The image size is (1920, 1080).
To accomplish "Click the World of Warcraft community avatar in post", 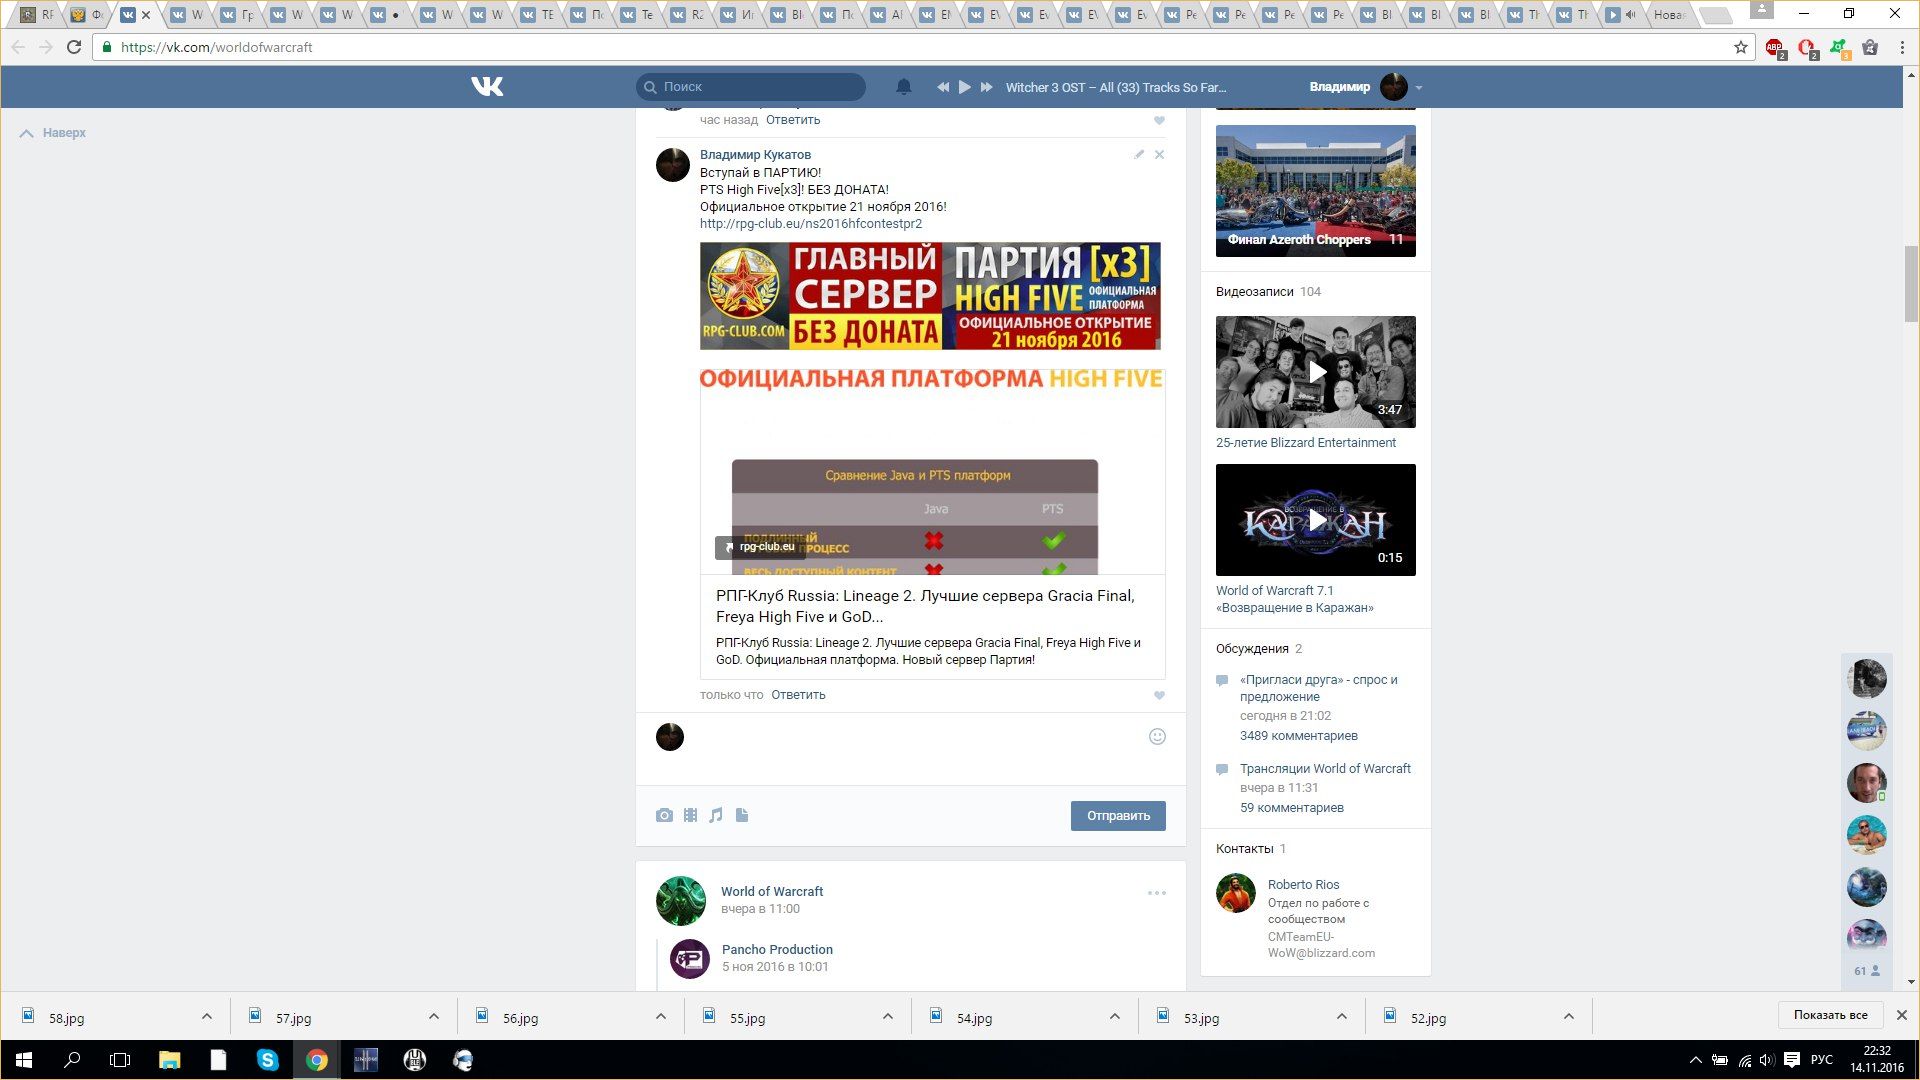I will 681,900.
